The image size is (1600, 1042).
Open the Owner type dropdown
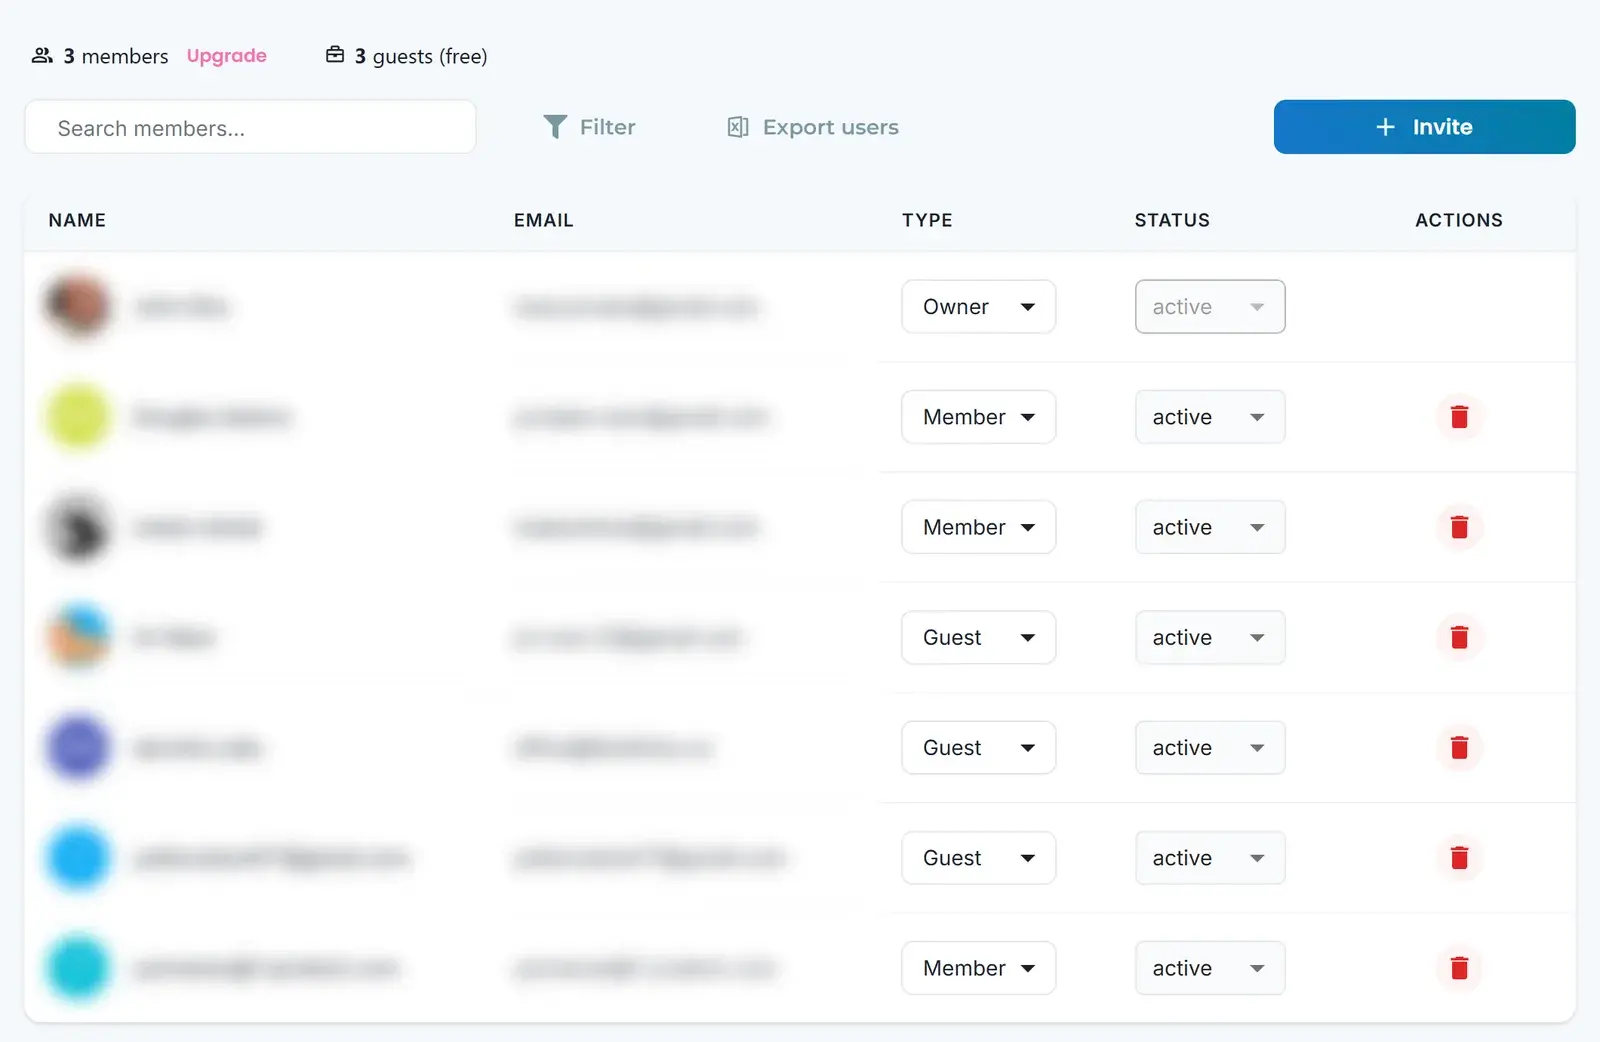point(978,307)
